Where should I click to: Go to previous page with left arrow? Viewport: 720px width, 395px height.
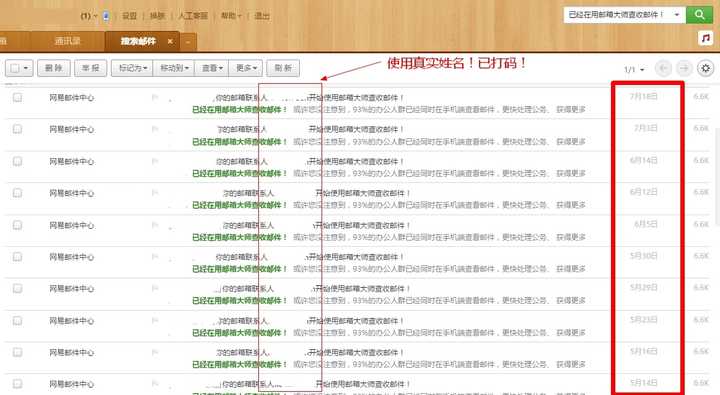pyautogui.click(x=663, y=68)
